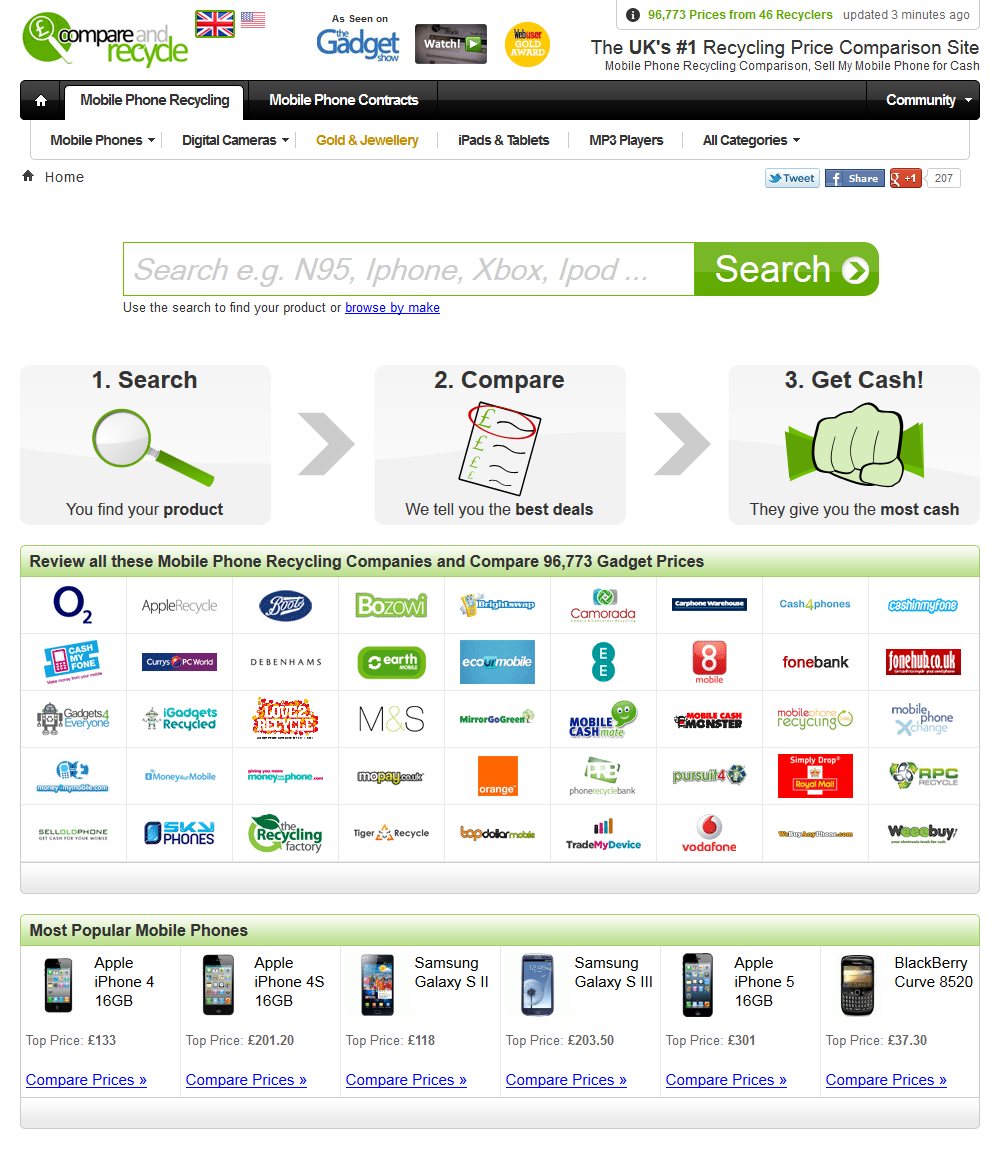Viewport: 1000px width, 1149px height.
Task: Click the Webuser Gold Award badge
Action: click(x=527, y=44)
